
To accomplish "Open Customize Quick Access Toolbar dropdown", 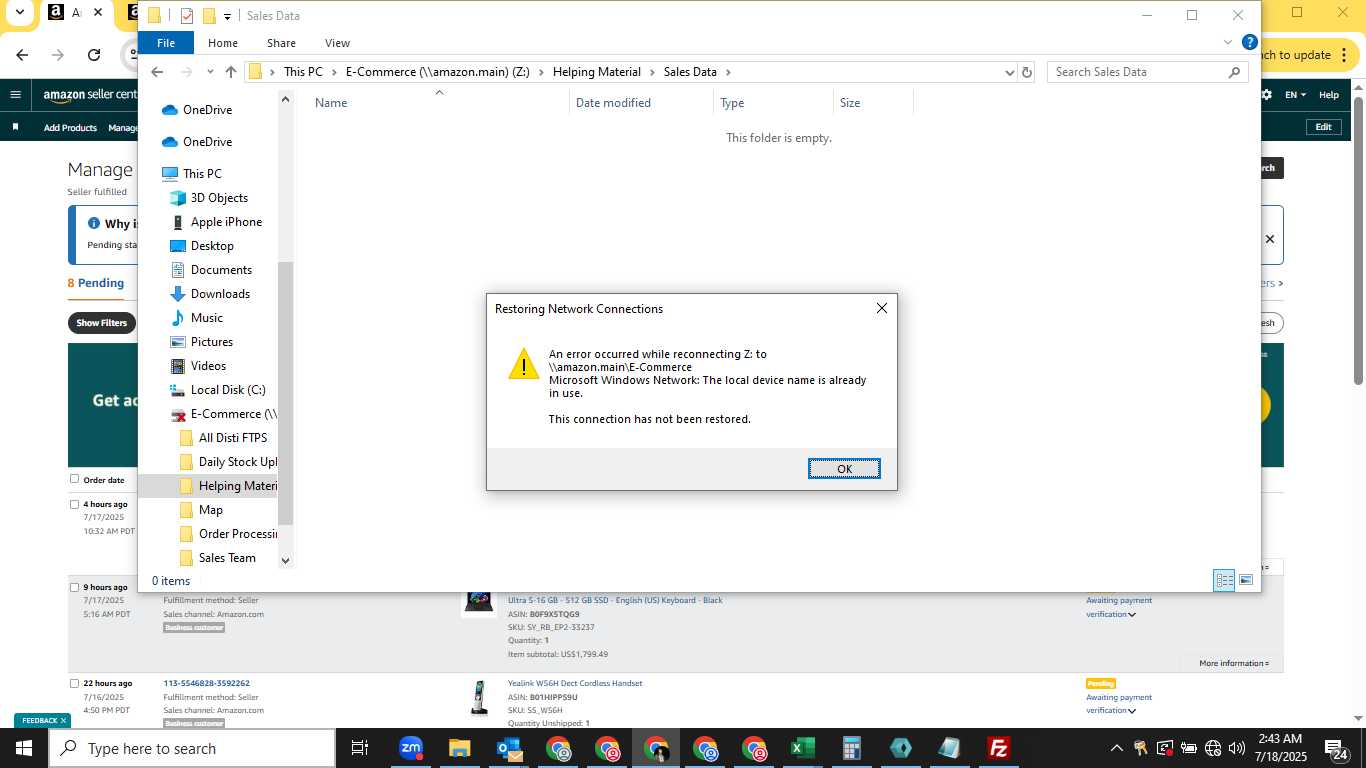I will [227, 16].
